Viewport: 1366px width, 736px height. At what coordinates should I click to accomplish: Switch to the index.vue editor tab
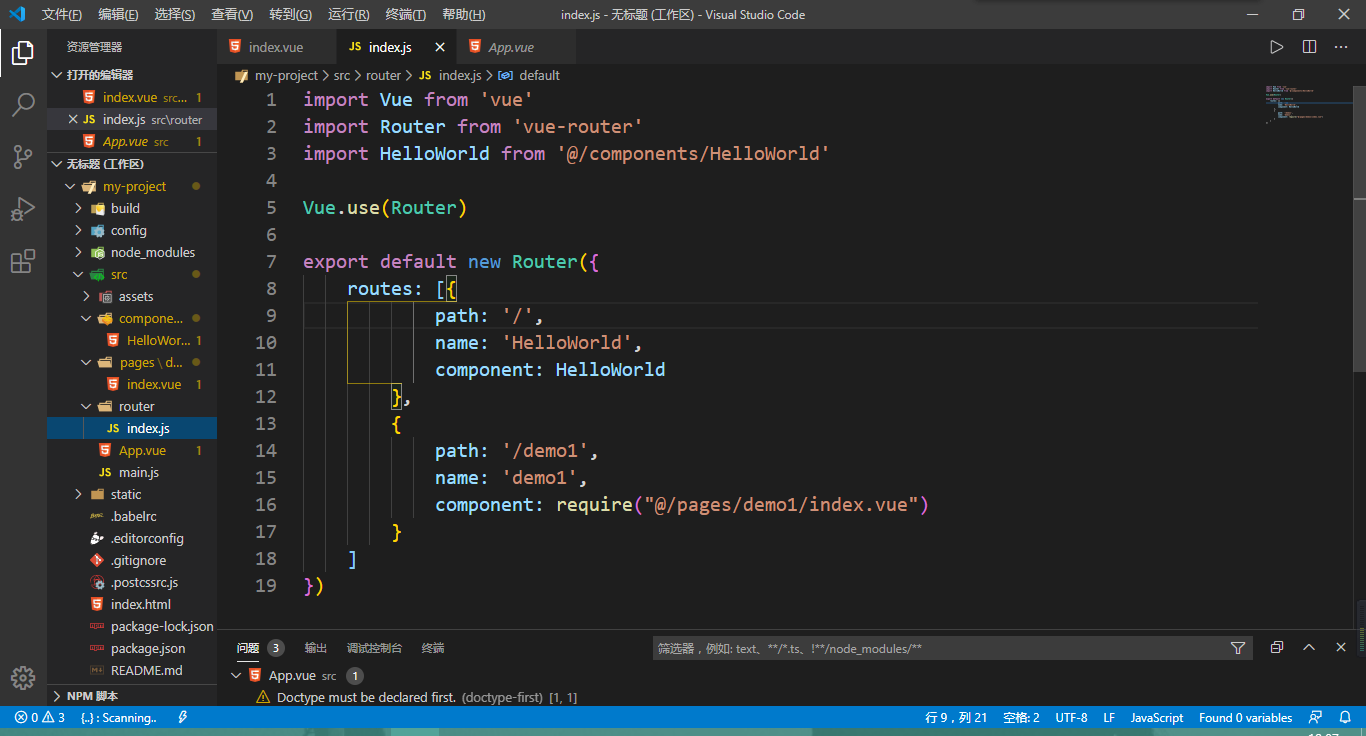point(277,47)
